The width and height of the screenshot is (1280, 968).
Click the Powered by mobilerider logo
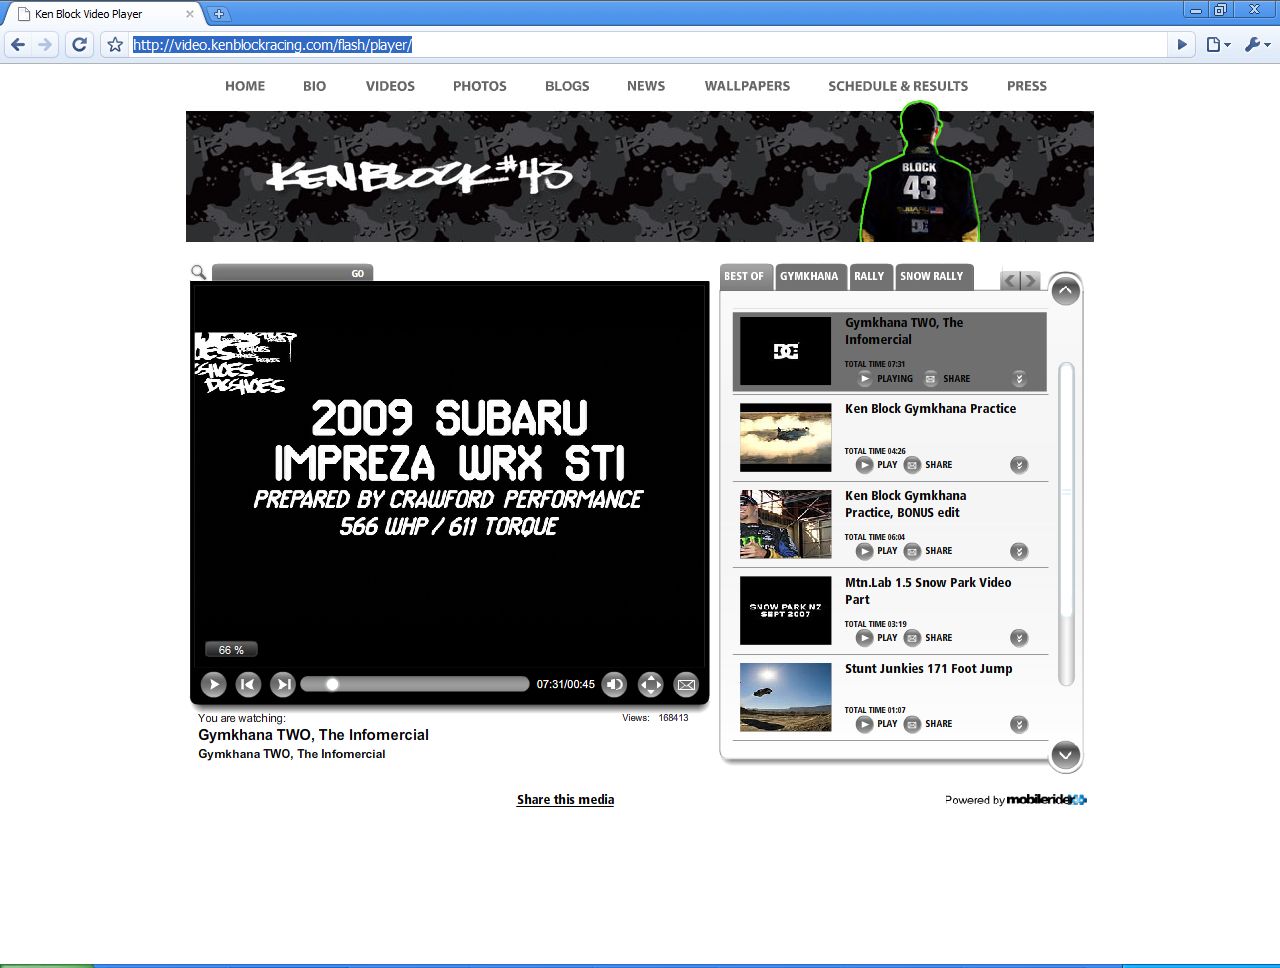coord(1016,799)
